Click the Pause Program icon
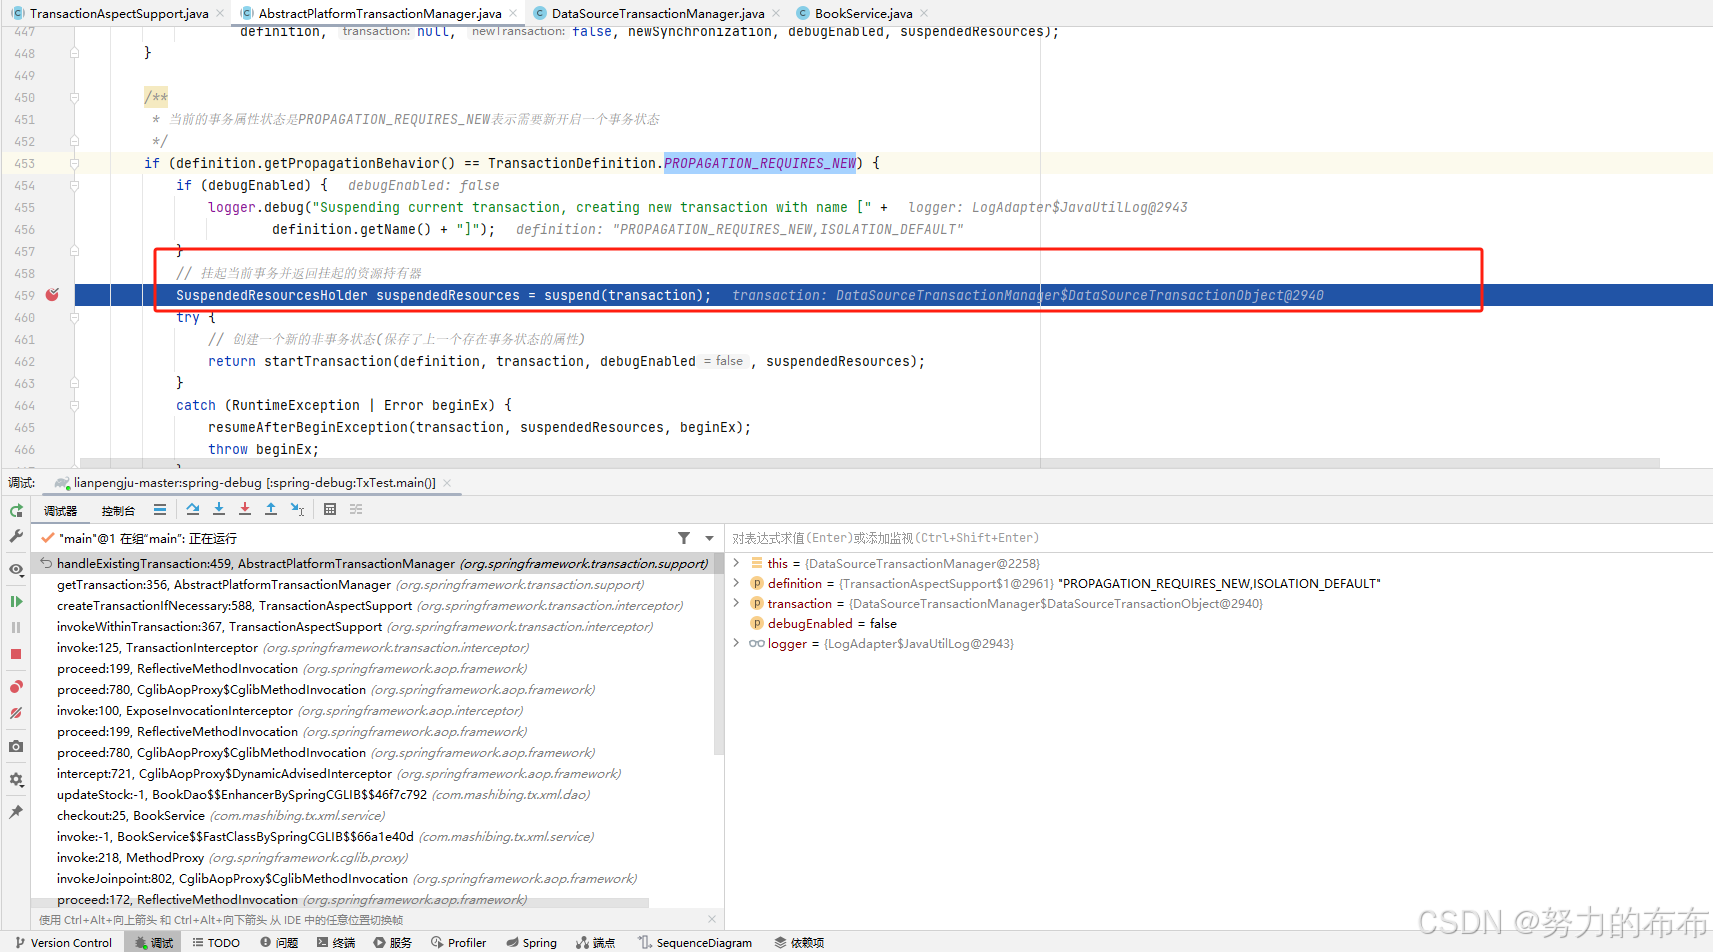Viewport: 1713px width, 952px height. click(16, 627)
